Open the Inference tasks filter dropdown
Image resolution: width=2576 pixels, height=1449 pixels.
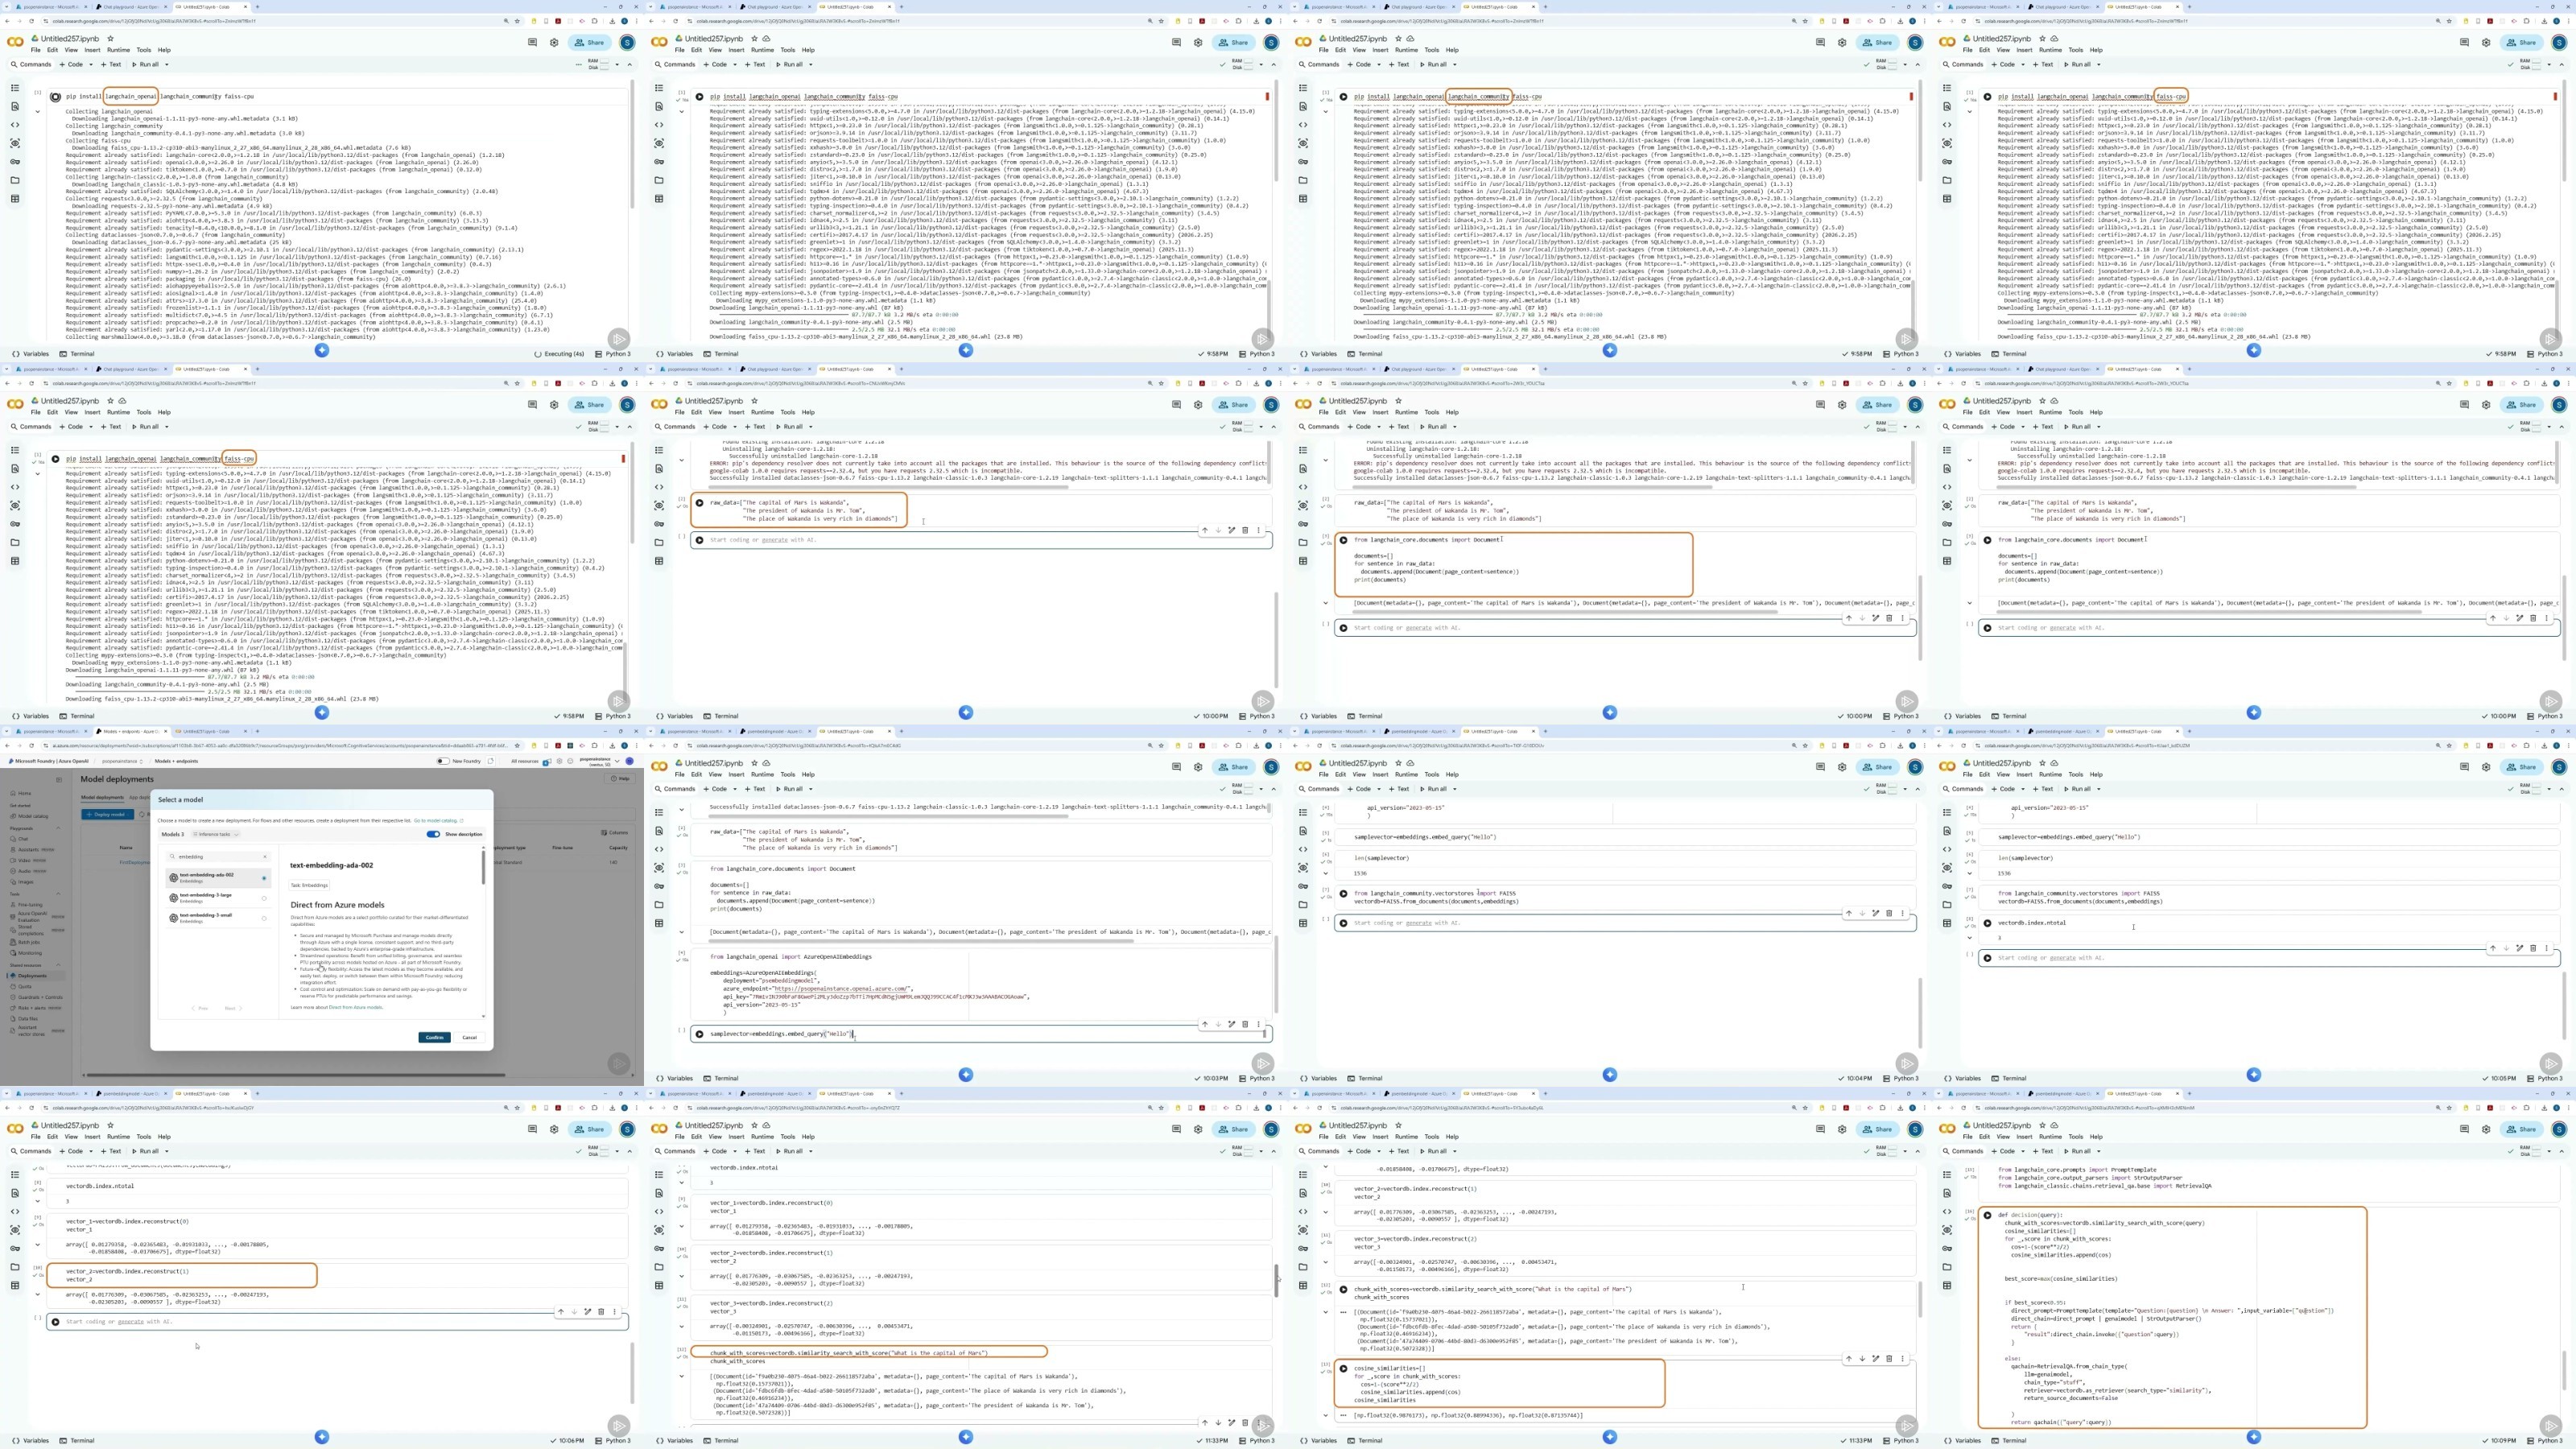click(x=216, y=834)
